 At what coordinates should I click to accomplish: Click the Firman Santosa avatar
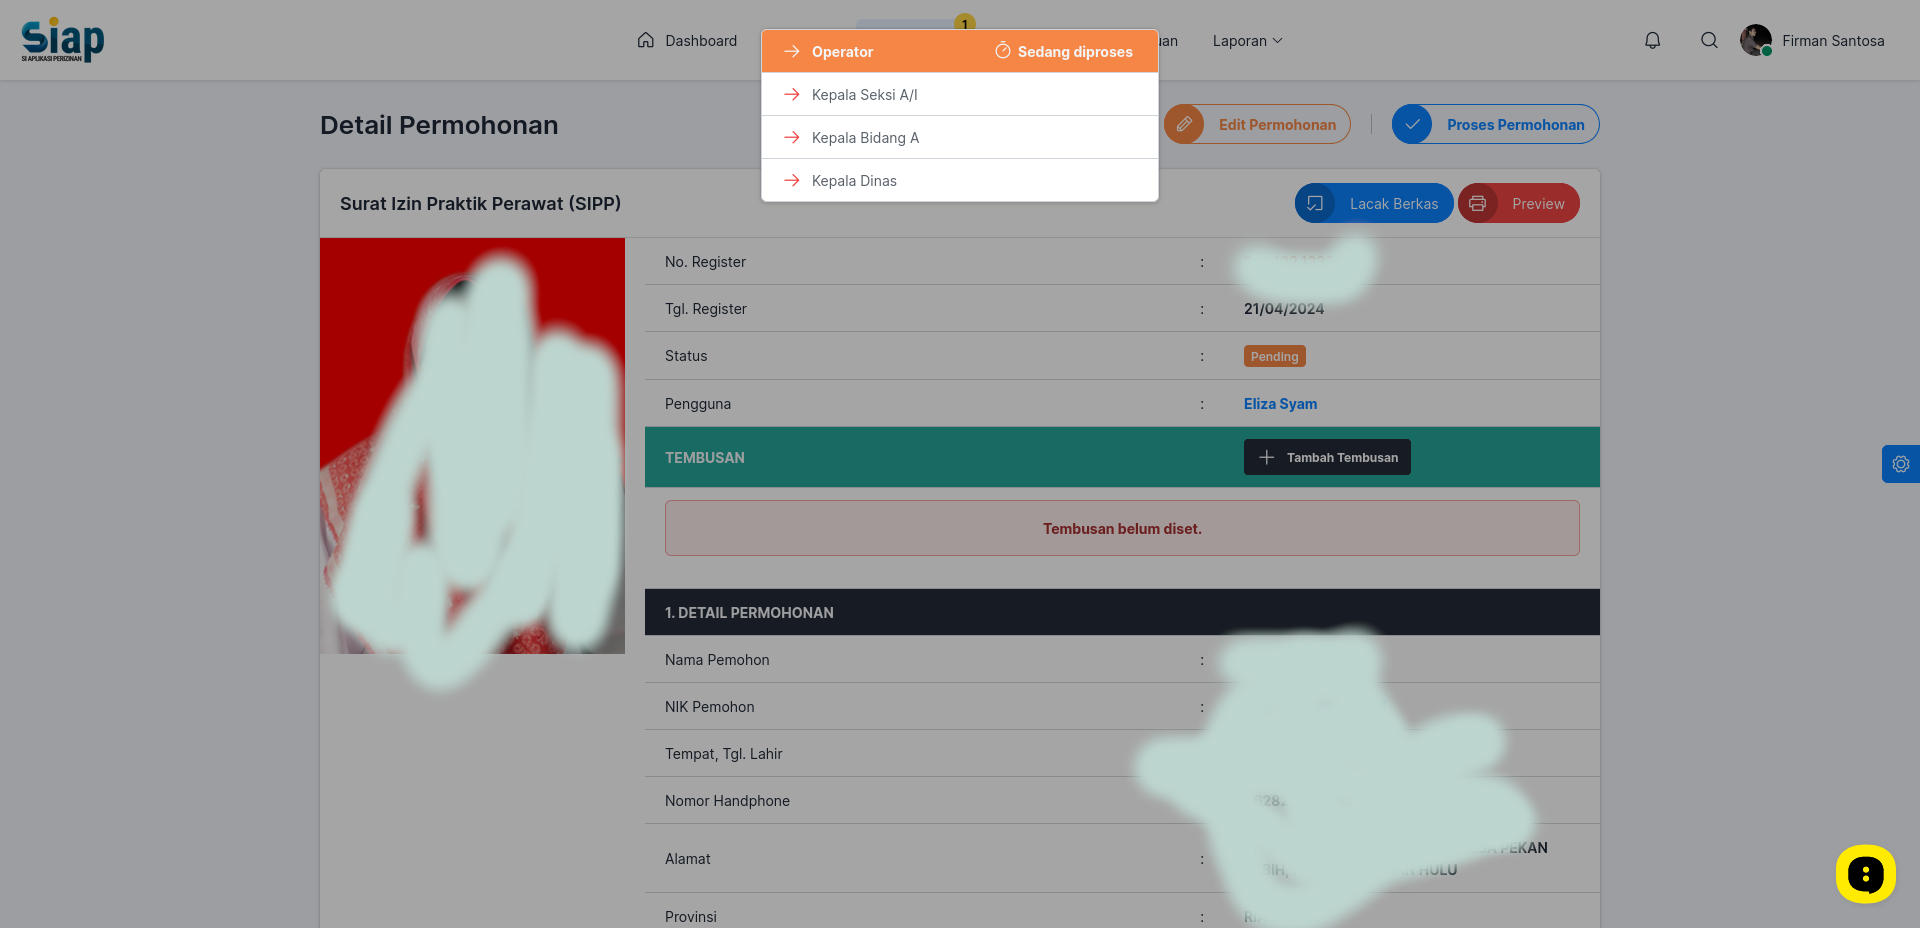tap(1755, 40)
